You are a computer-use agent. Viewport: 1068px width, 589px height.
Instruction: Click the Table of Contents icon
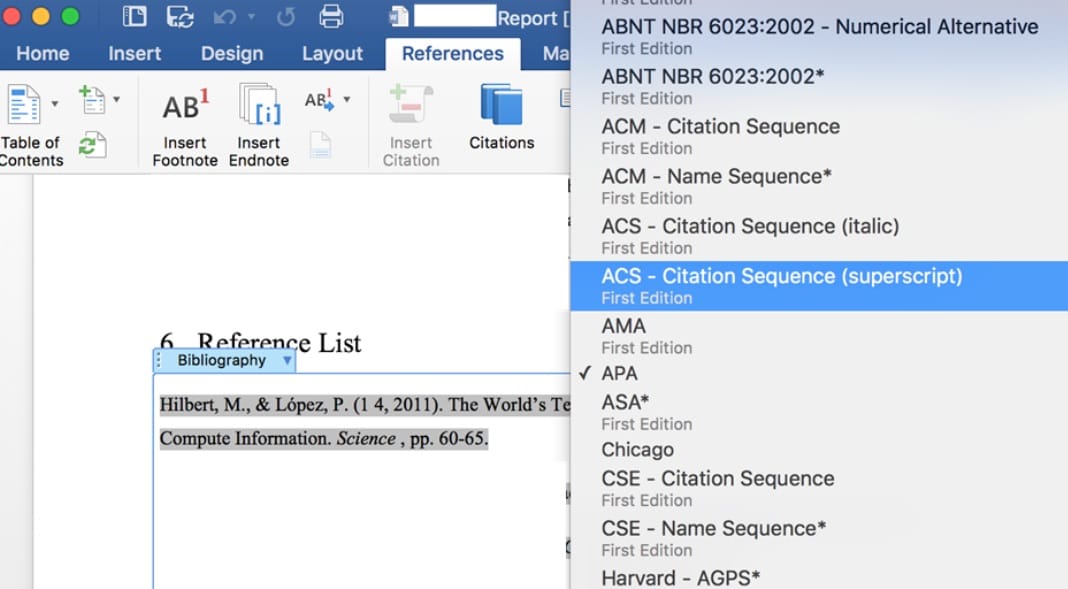(x=24, y=104)
